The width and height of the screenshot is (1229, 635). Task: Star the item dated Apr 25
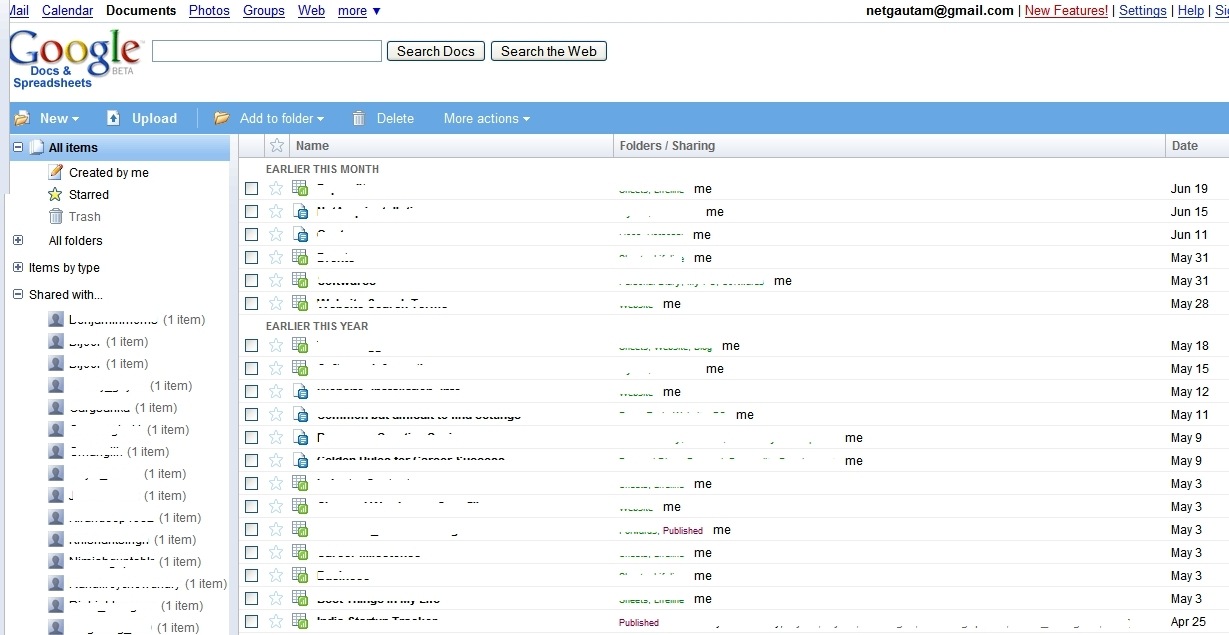(x=276, y=621)
